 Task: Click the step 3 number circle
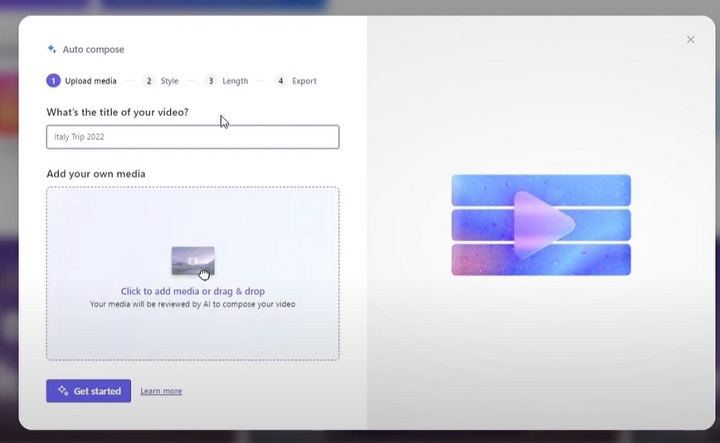pos(211,81)
